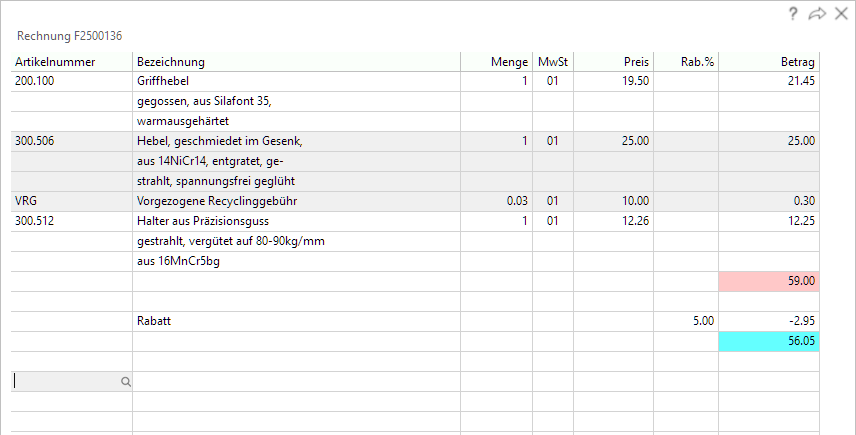Click the Betrag column header
This screenshot has height=435, width=856.
[797, 62]
